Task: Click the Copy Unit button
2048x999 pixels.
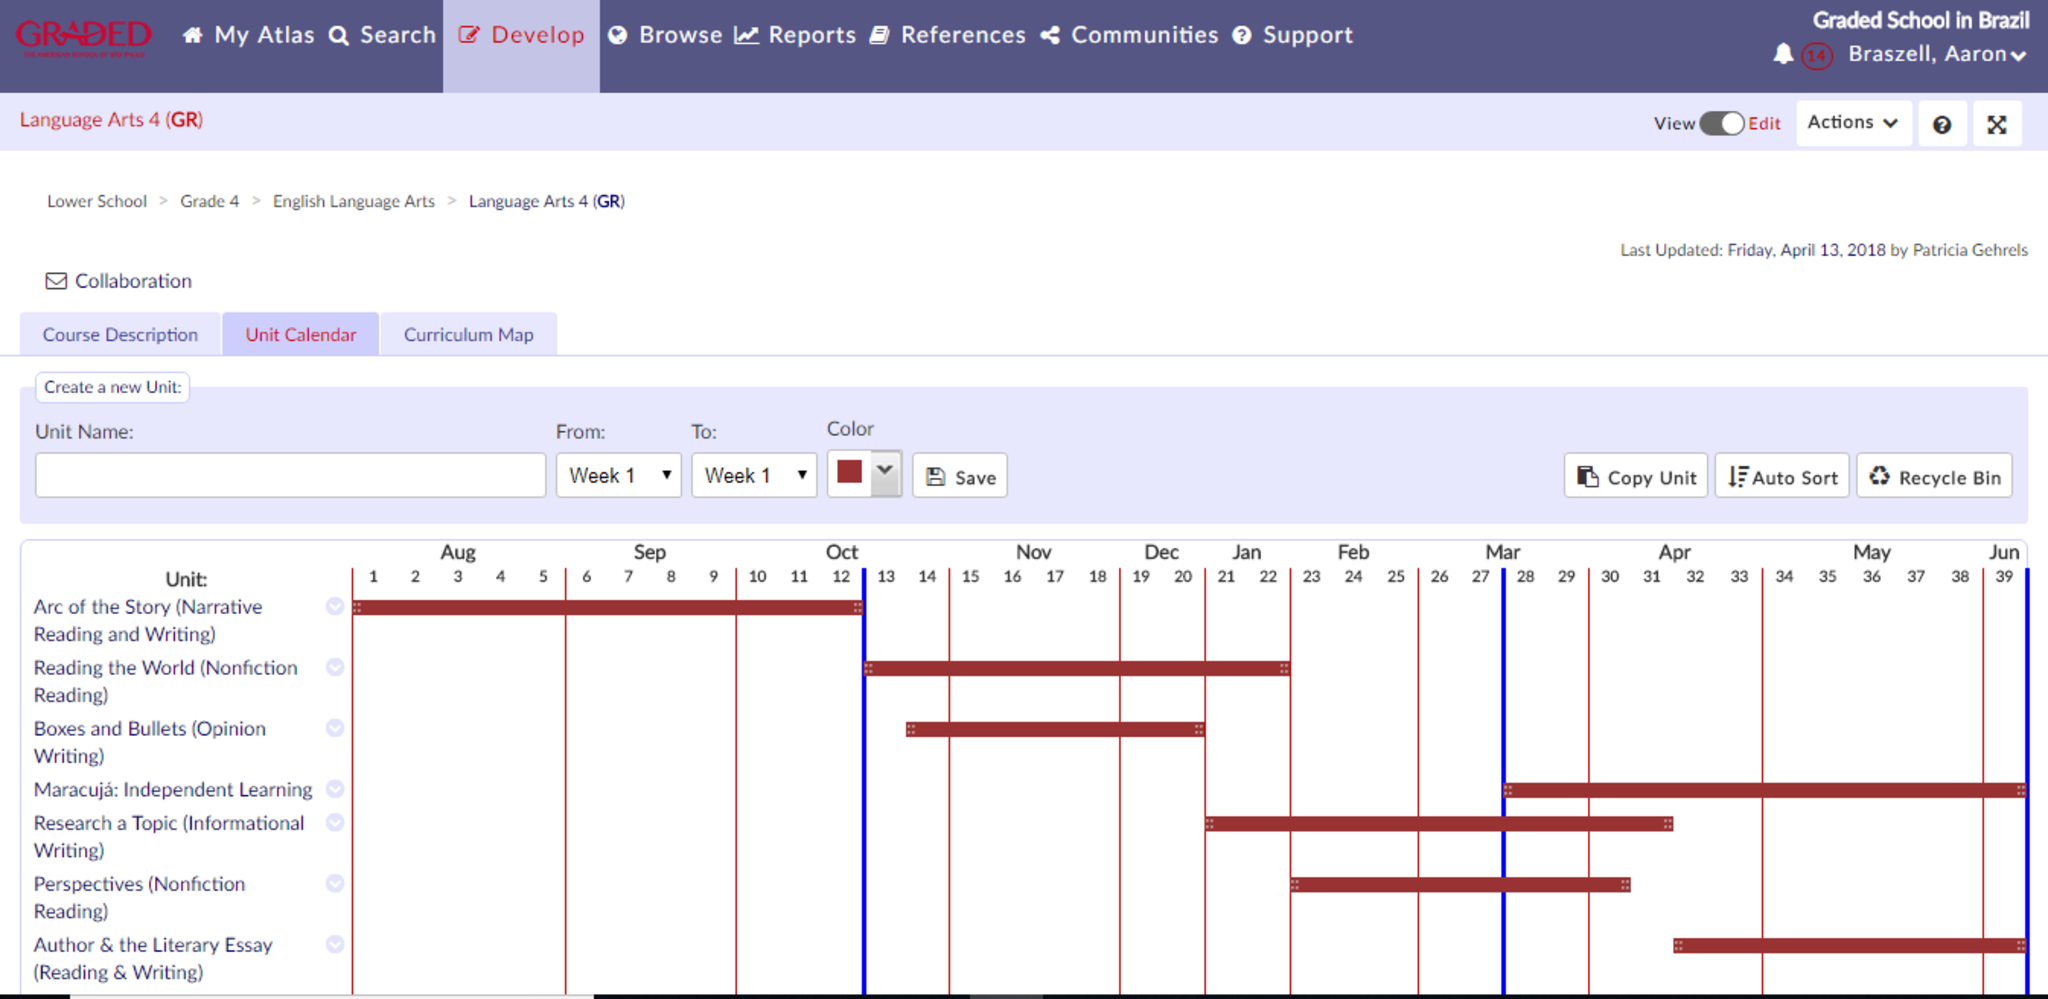Action: point(1636,477)
